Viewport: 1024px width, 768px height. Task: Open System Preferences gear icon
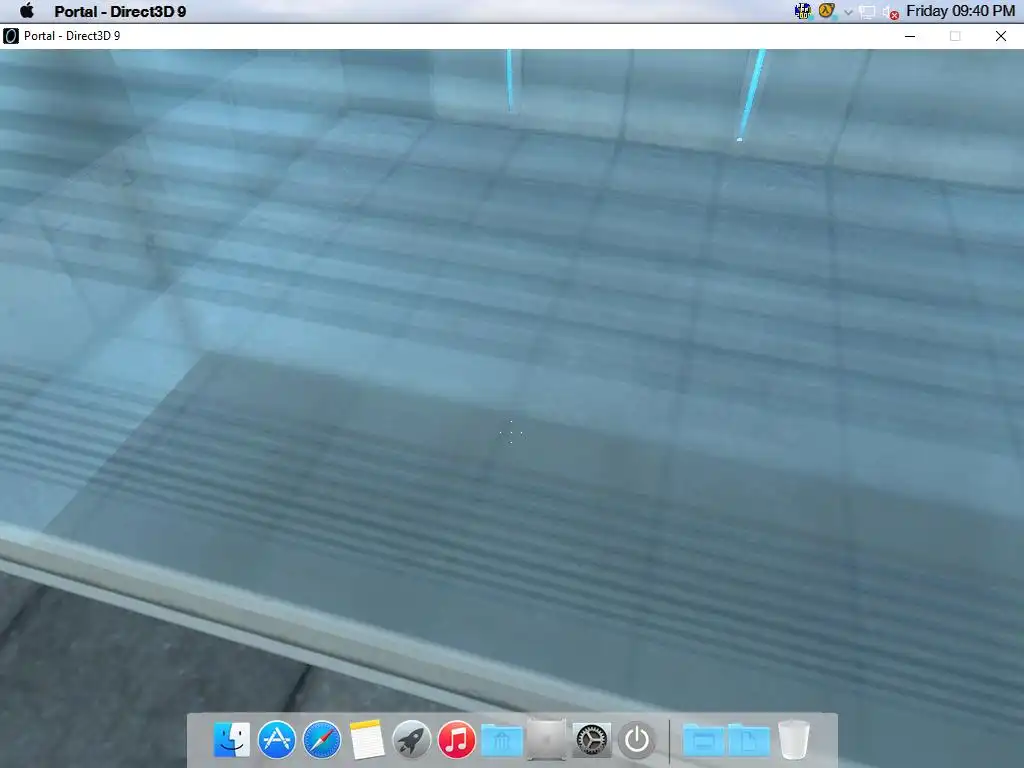click(592, 740)
